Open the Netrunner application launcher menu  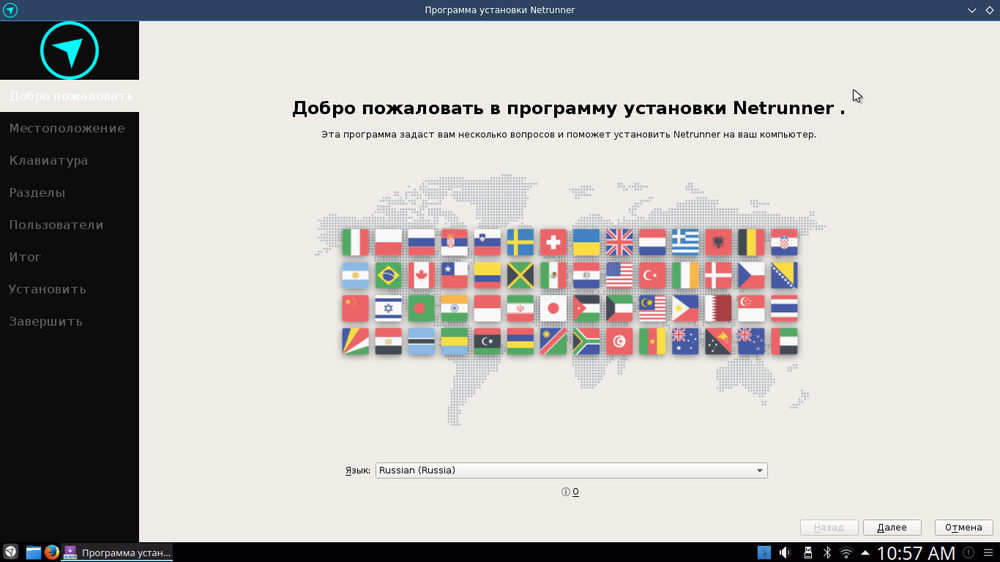click(x=11, y=552)
